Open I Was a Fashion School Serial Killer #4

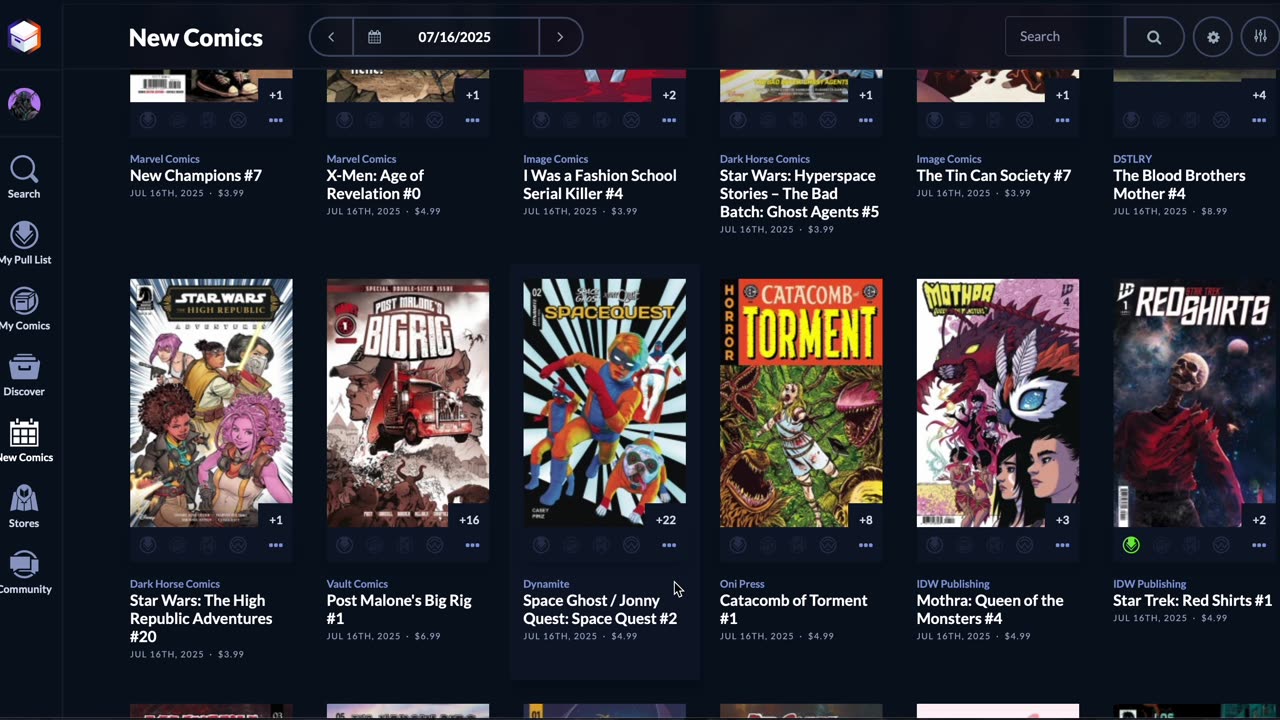pyautogui.click(x=600, y=185)
